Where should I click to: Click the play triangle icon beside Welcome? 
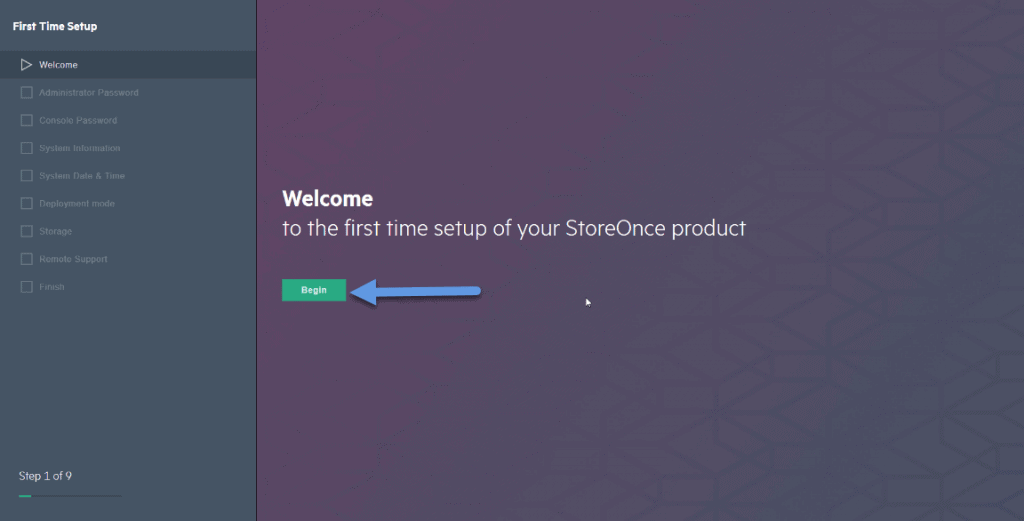26,65
